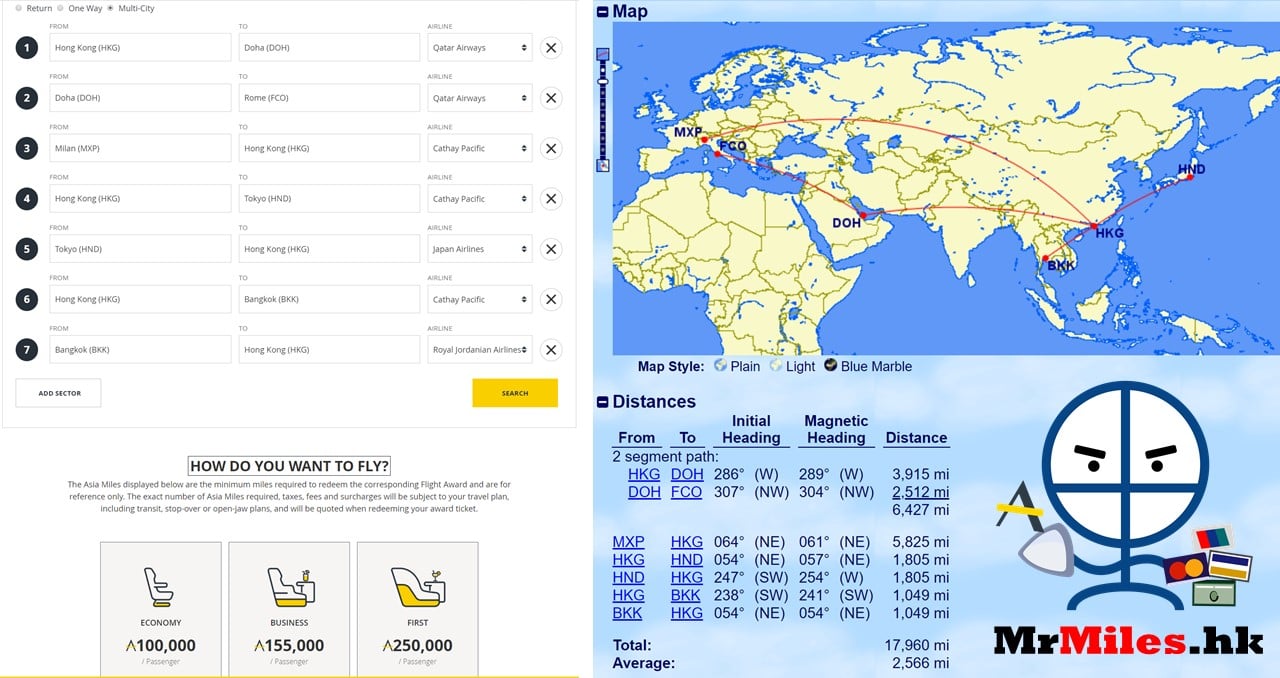Screen dimensions: 1280x678
Task: Select the Return trip radio button
Action: pyautogui.click(x=18, y=8)
